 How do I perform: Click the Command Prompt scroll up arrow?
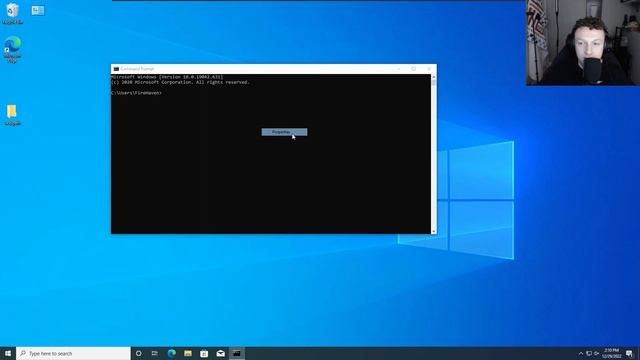tap(433, 77)
